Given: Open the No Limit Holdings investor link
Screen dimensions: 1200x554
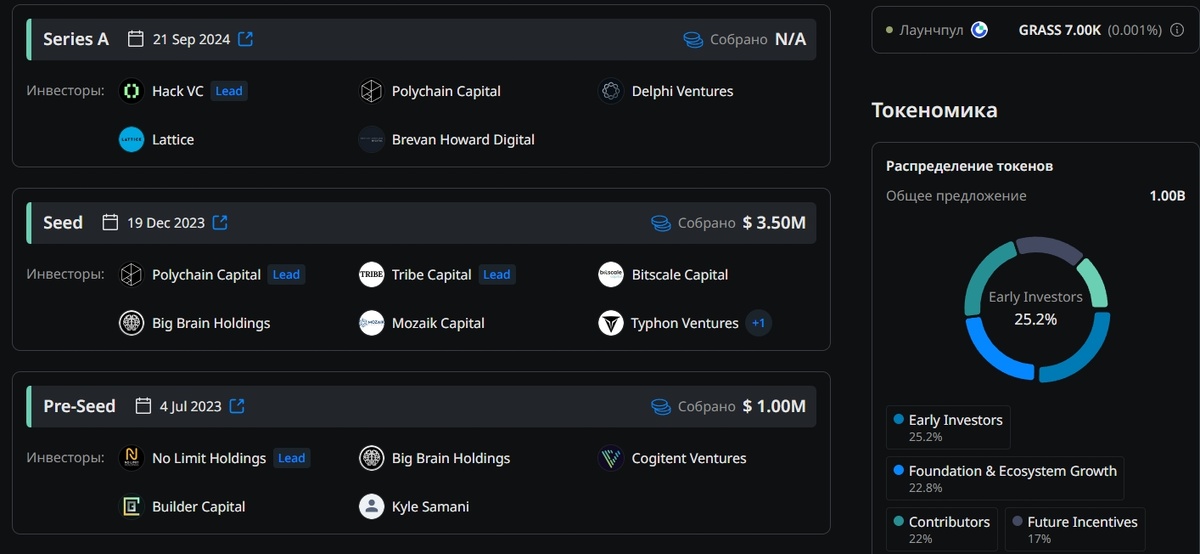Looking at the screenshot, I should (x=208, y=458).
